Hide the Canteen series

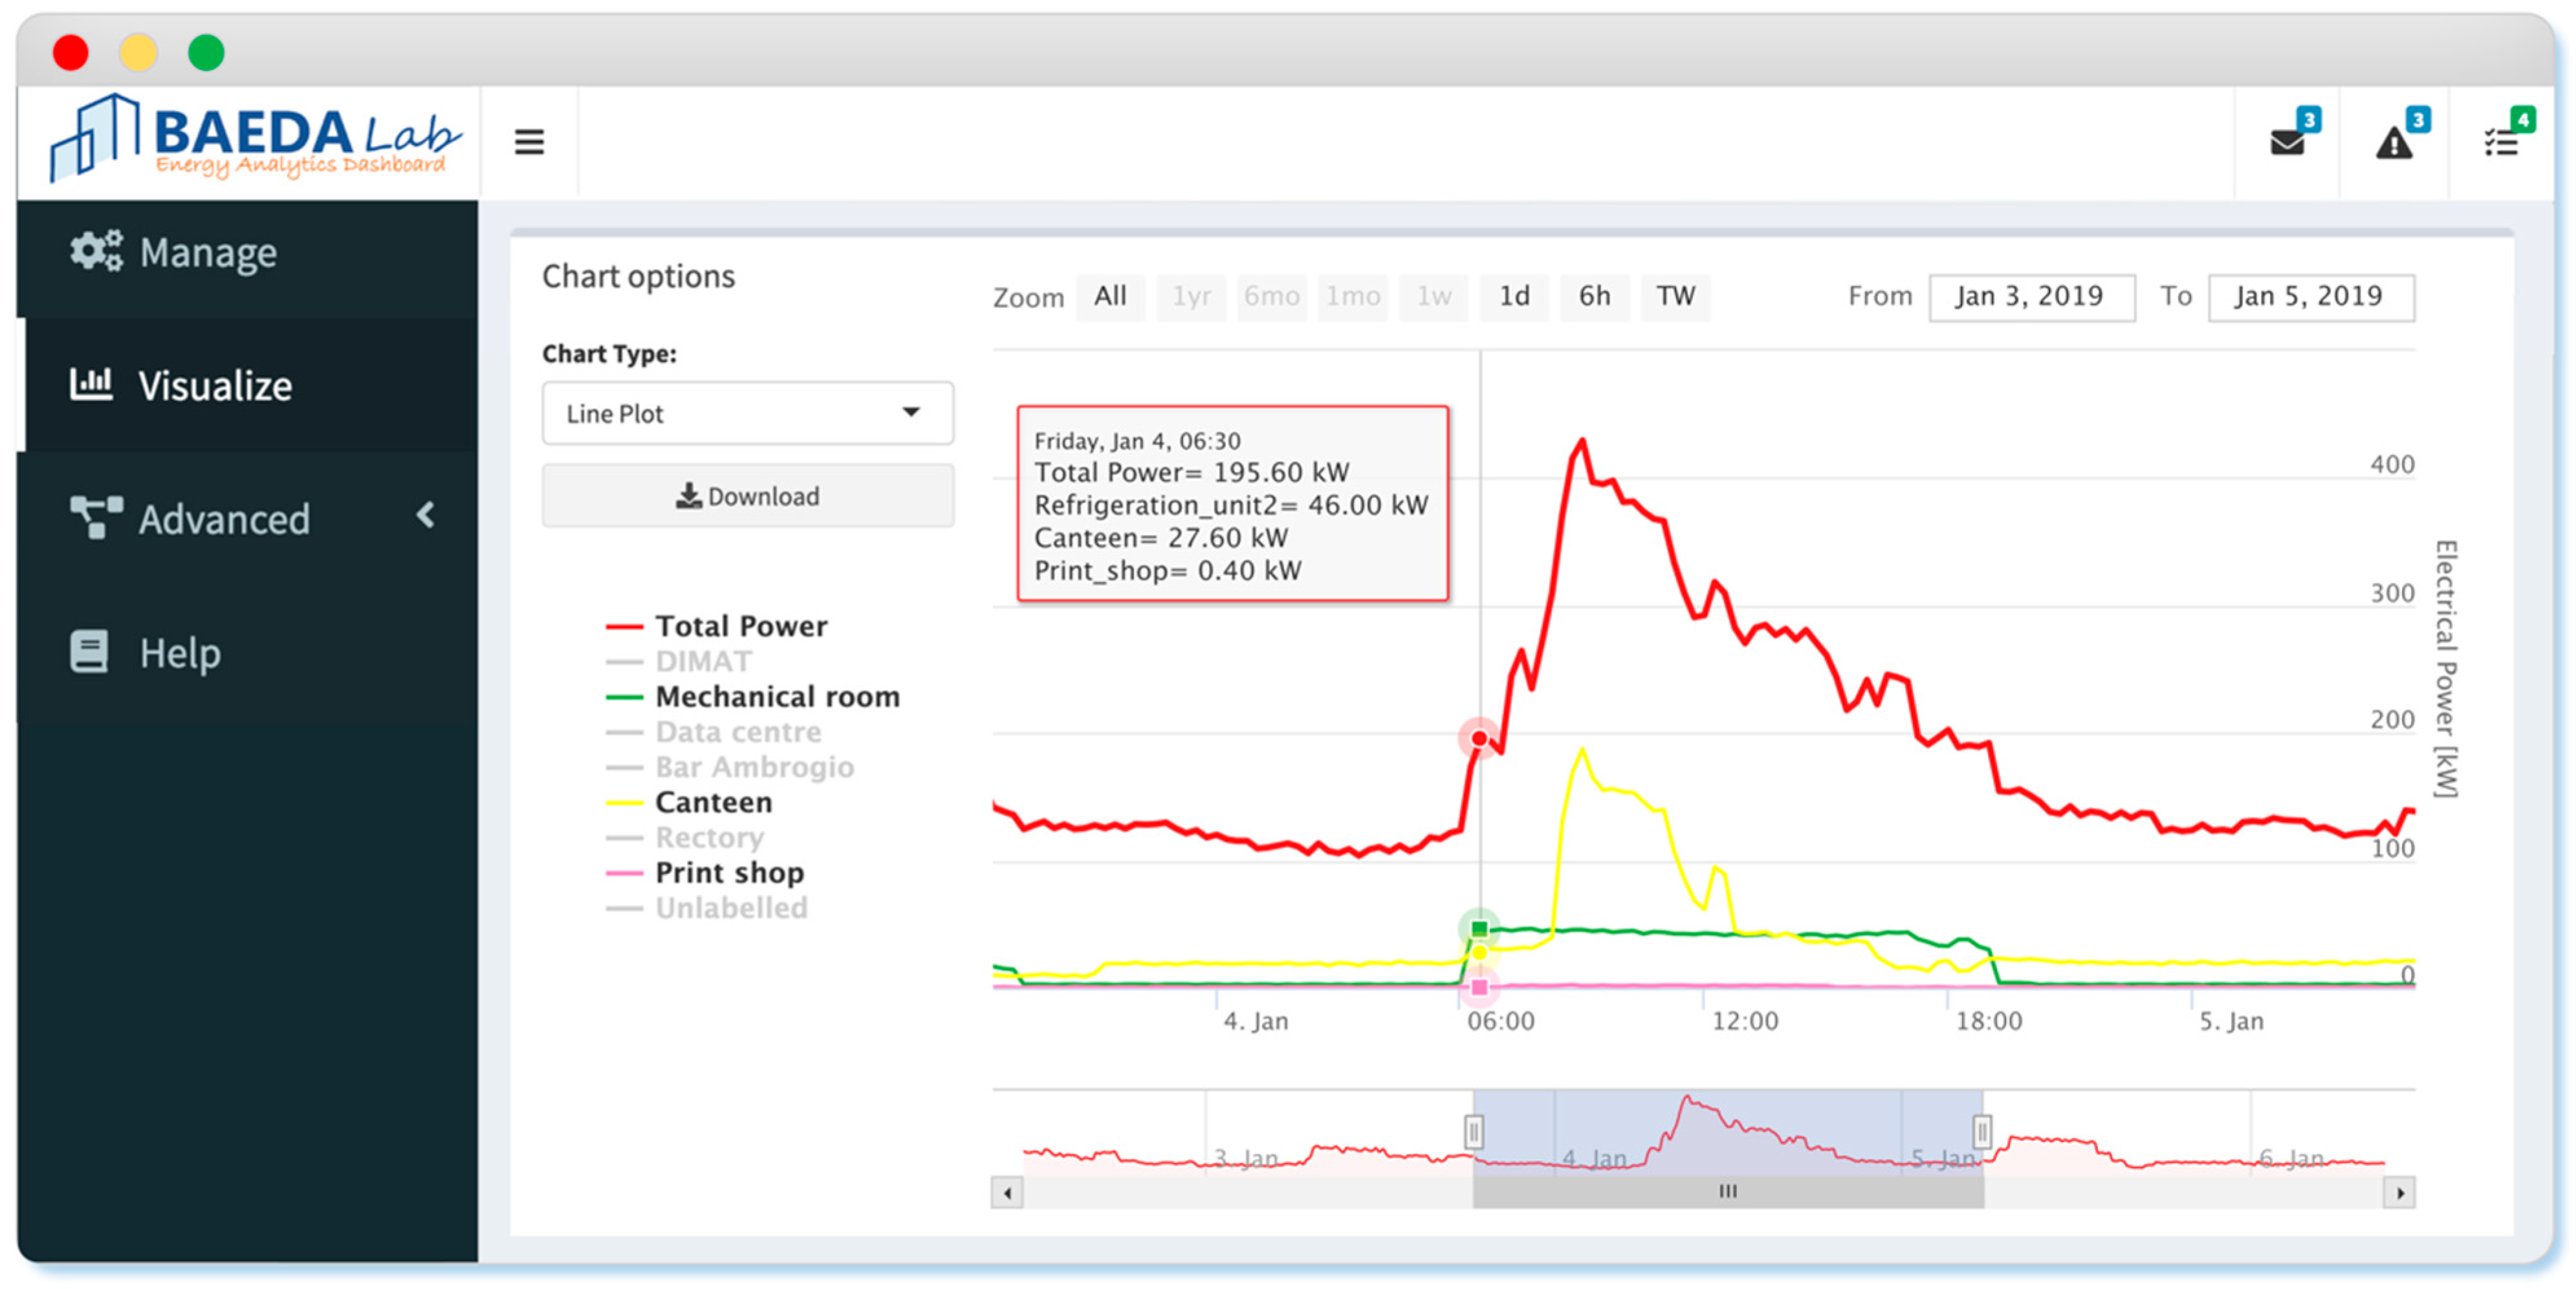713,802
